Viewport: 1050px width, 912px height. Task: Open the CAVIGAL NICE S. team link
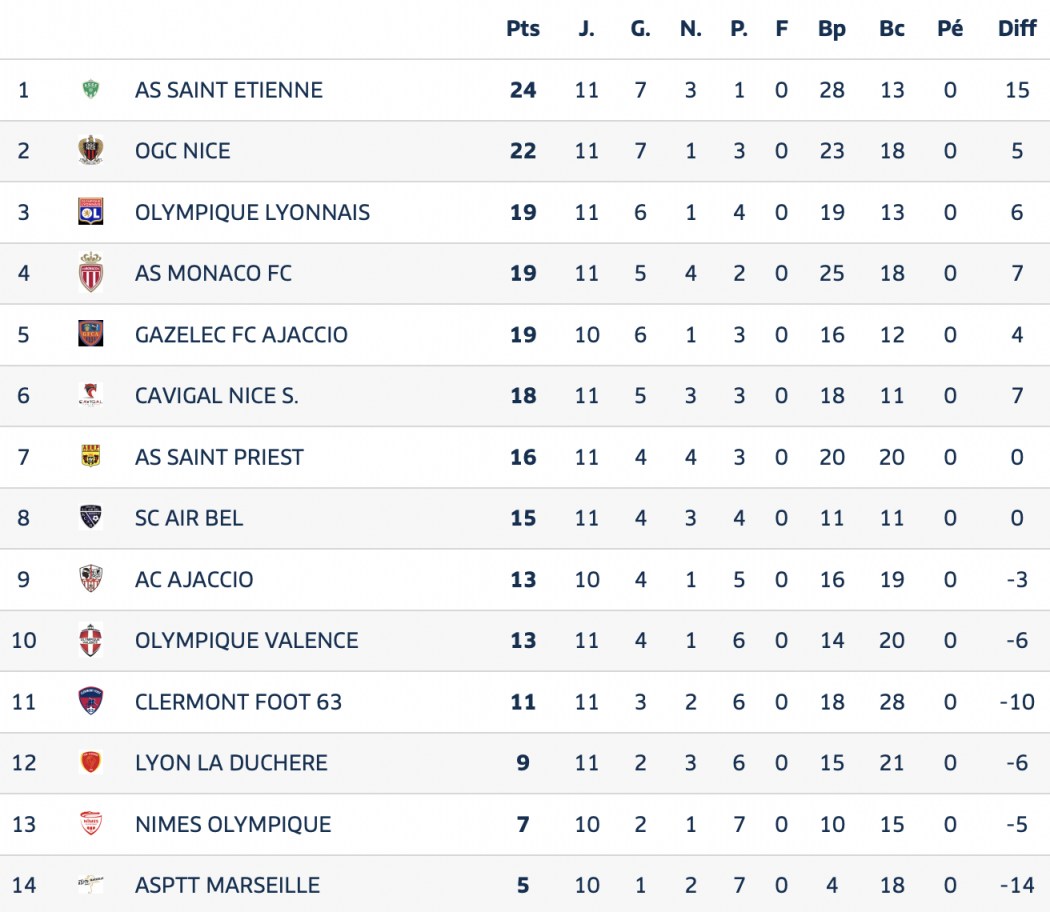coord(216,396)
